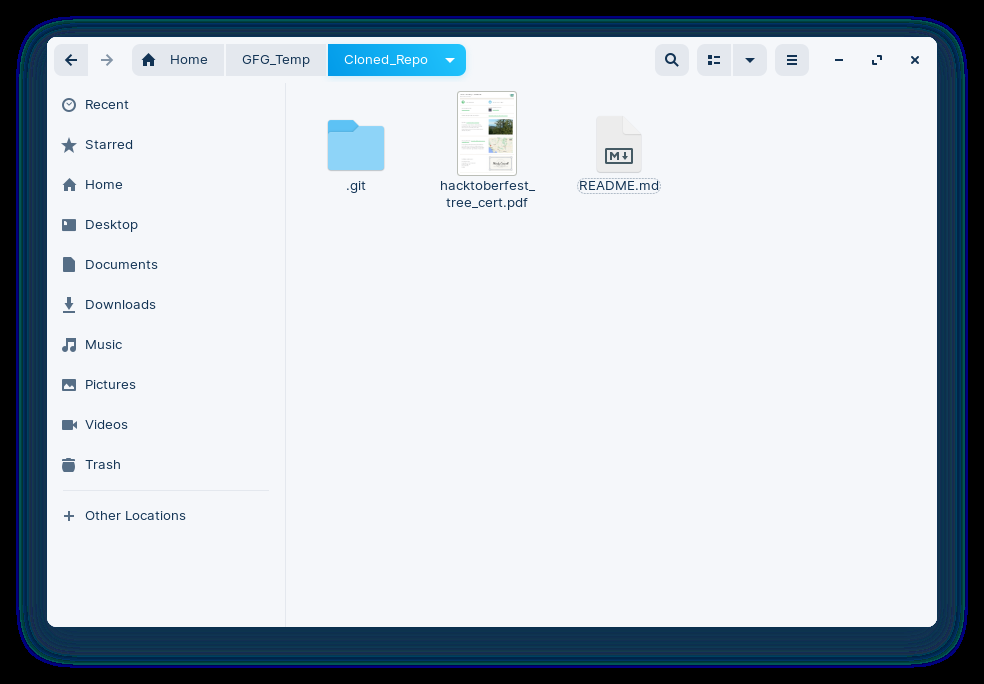Select the hacktoberfest_tree_cert.pdf thumbnail
This screenshot has width=984, height=684.
tap(487, 133)
